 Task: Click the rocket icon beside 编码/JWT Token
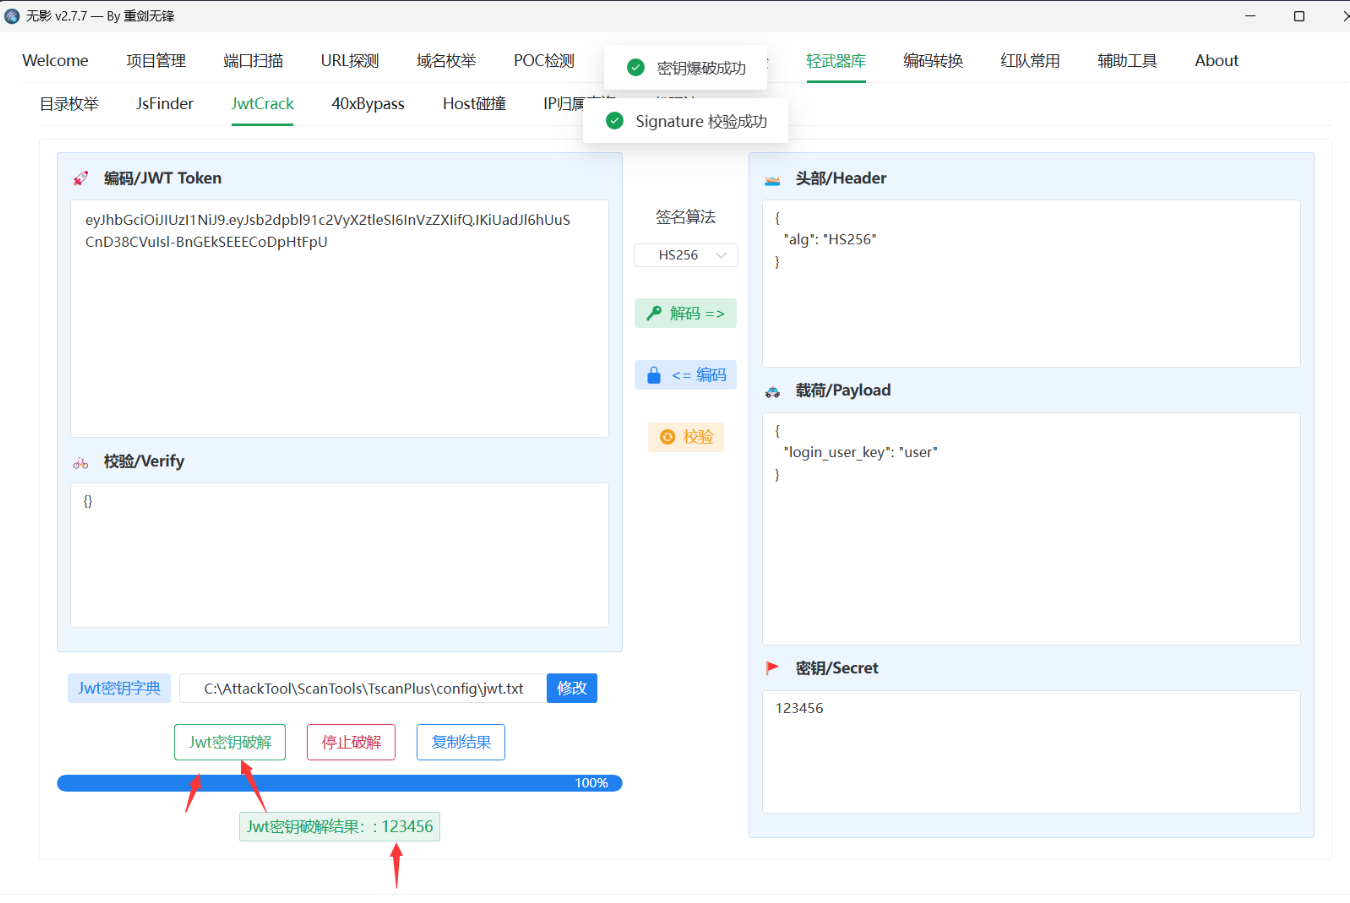pos(81,178)
